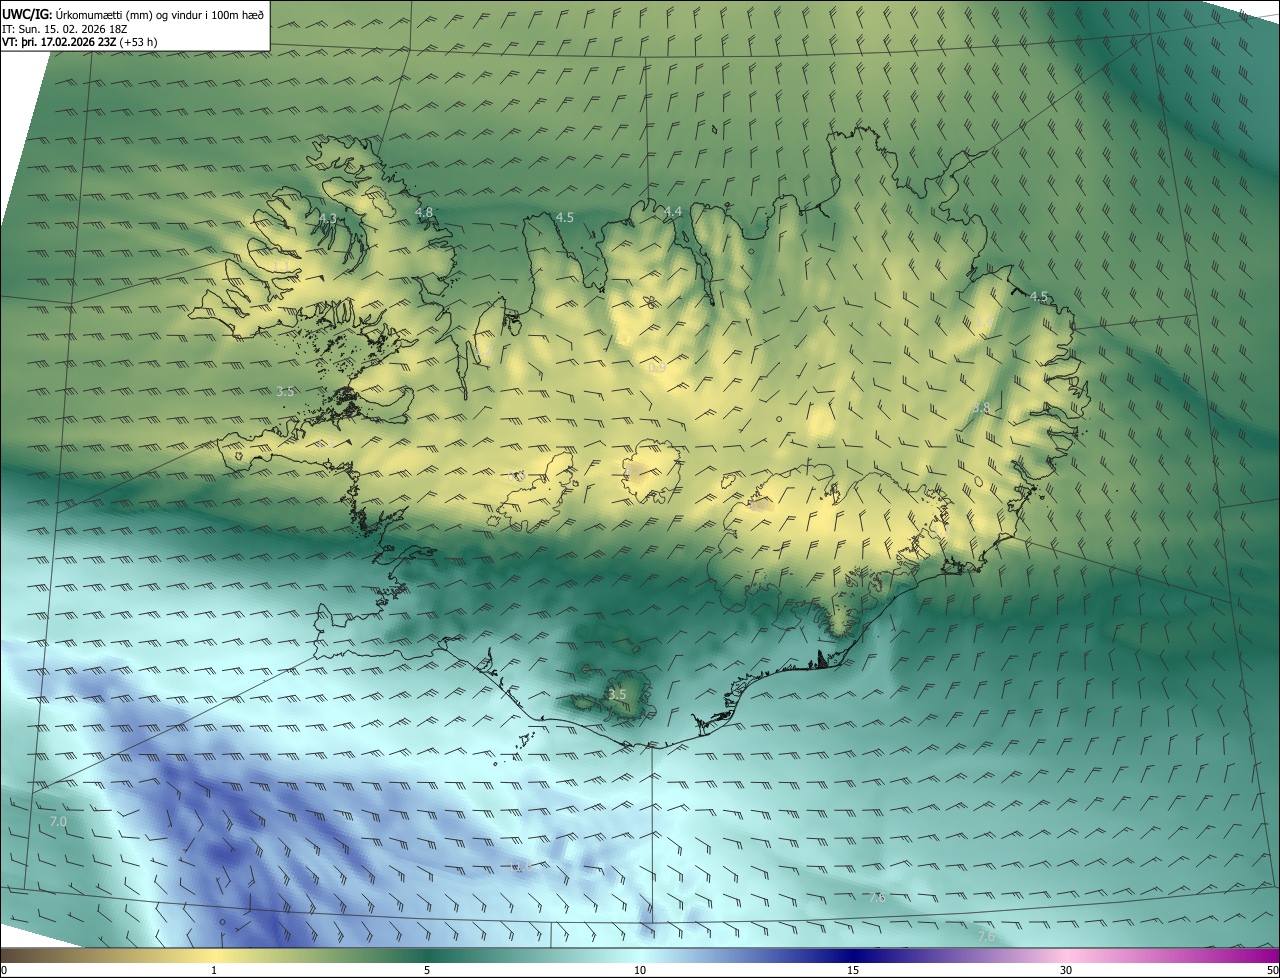
Task: Click the 30 tick on the color scale
Action: [1066, 970]
